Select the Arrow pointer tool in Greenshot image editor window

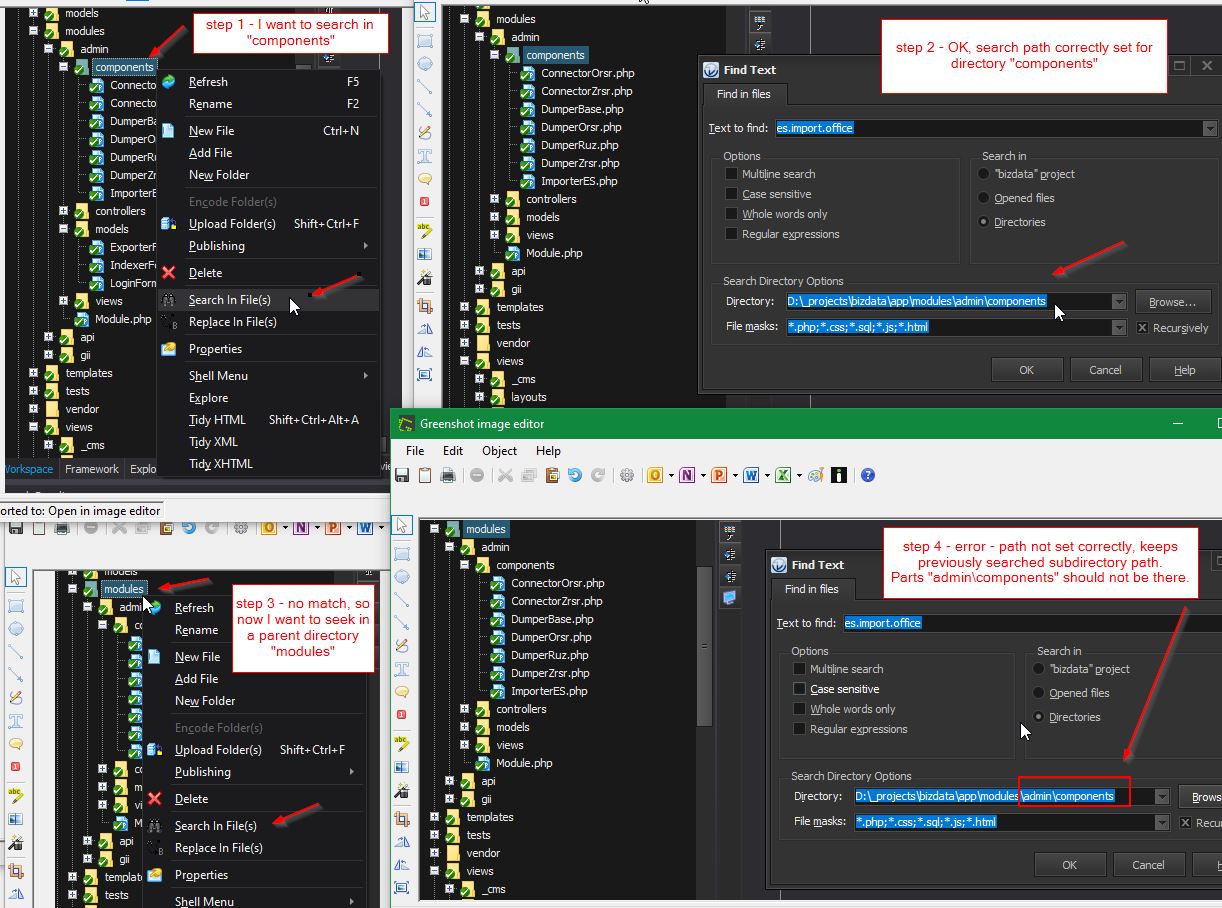(402, 524)
